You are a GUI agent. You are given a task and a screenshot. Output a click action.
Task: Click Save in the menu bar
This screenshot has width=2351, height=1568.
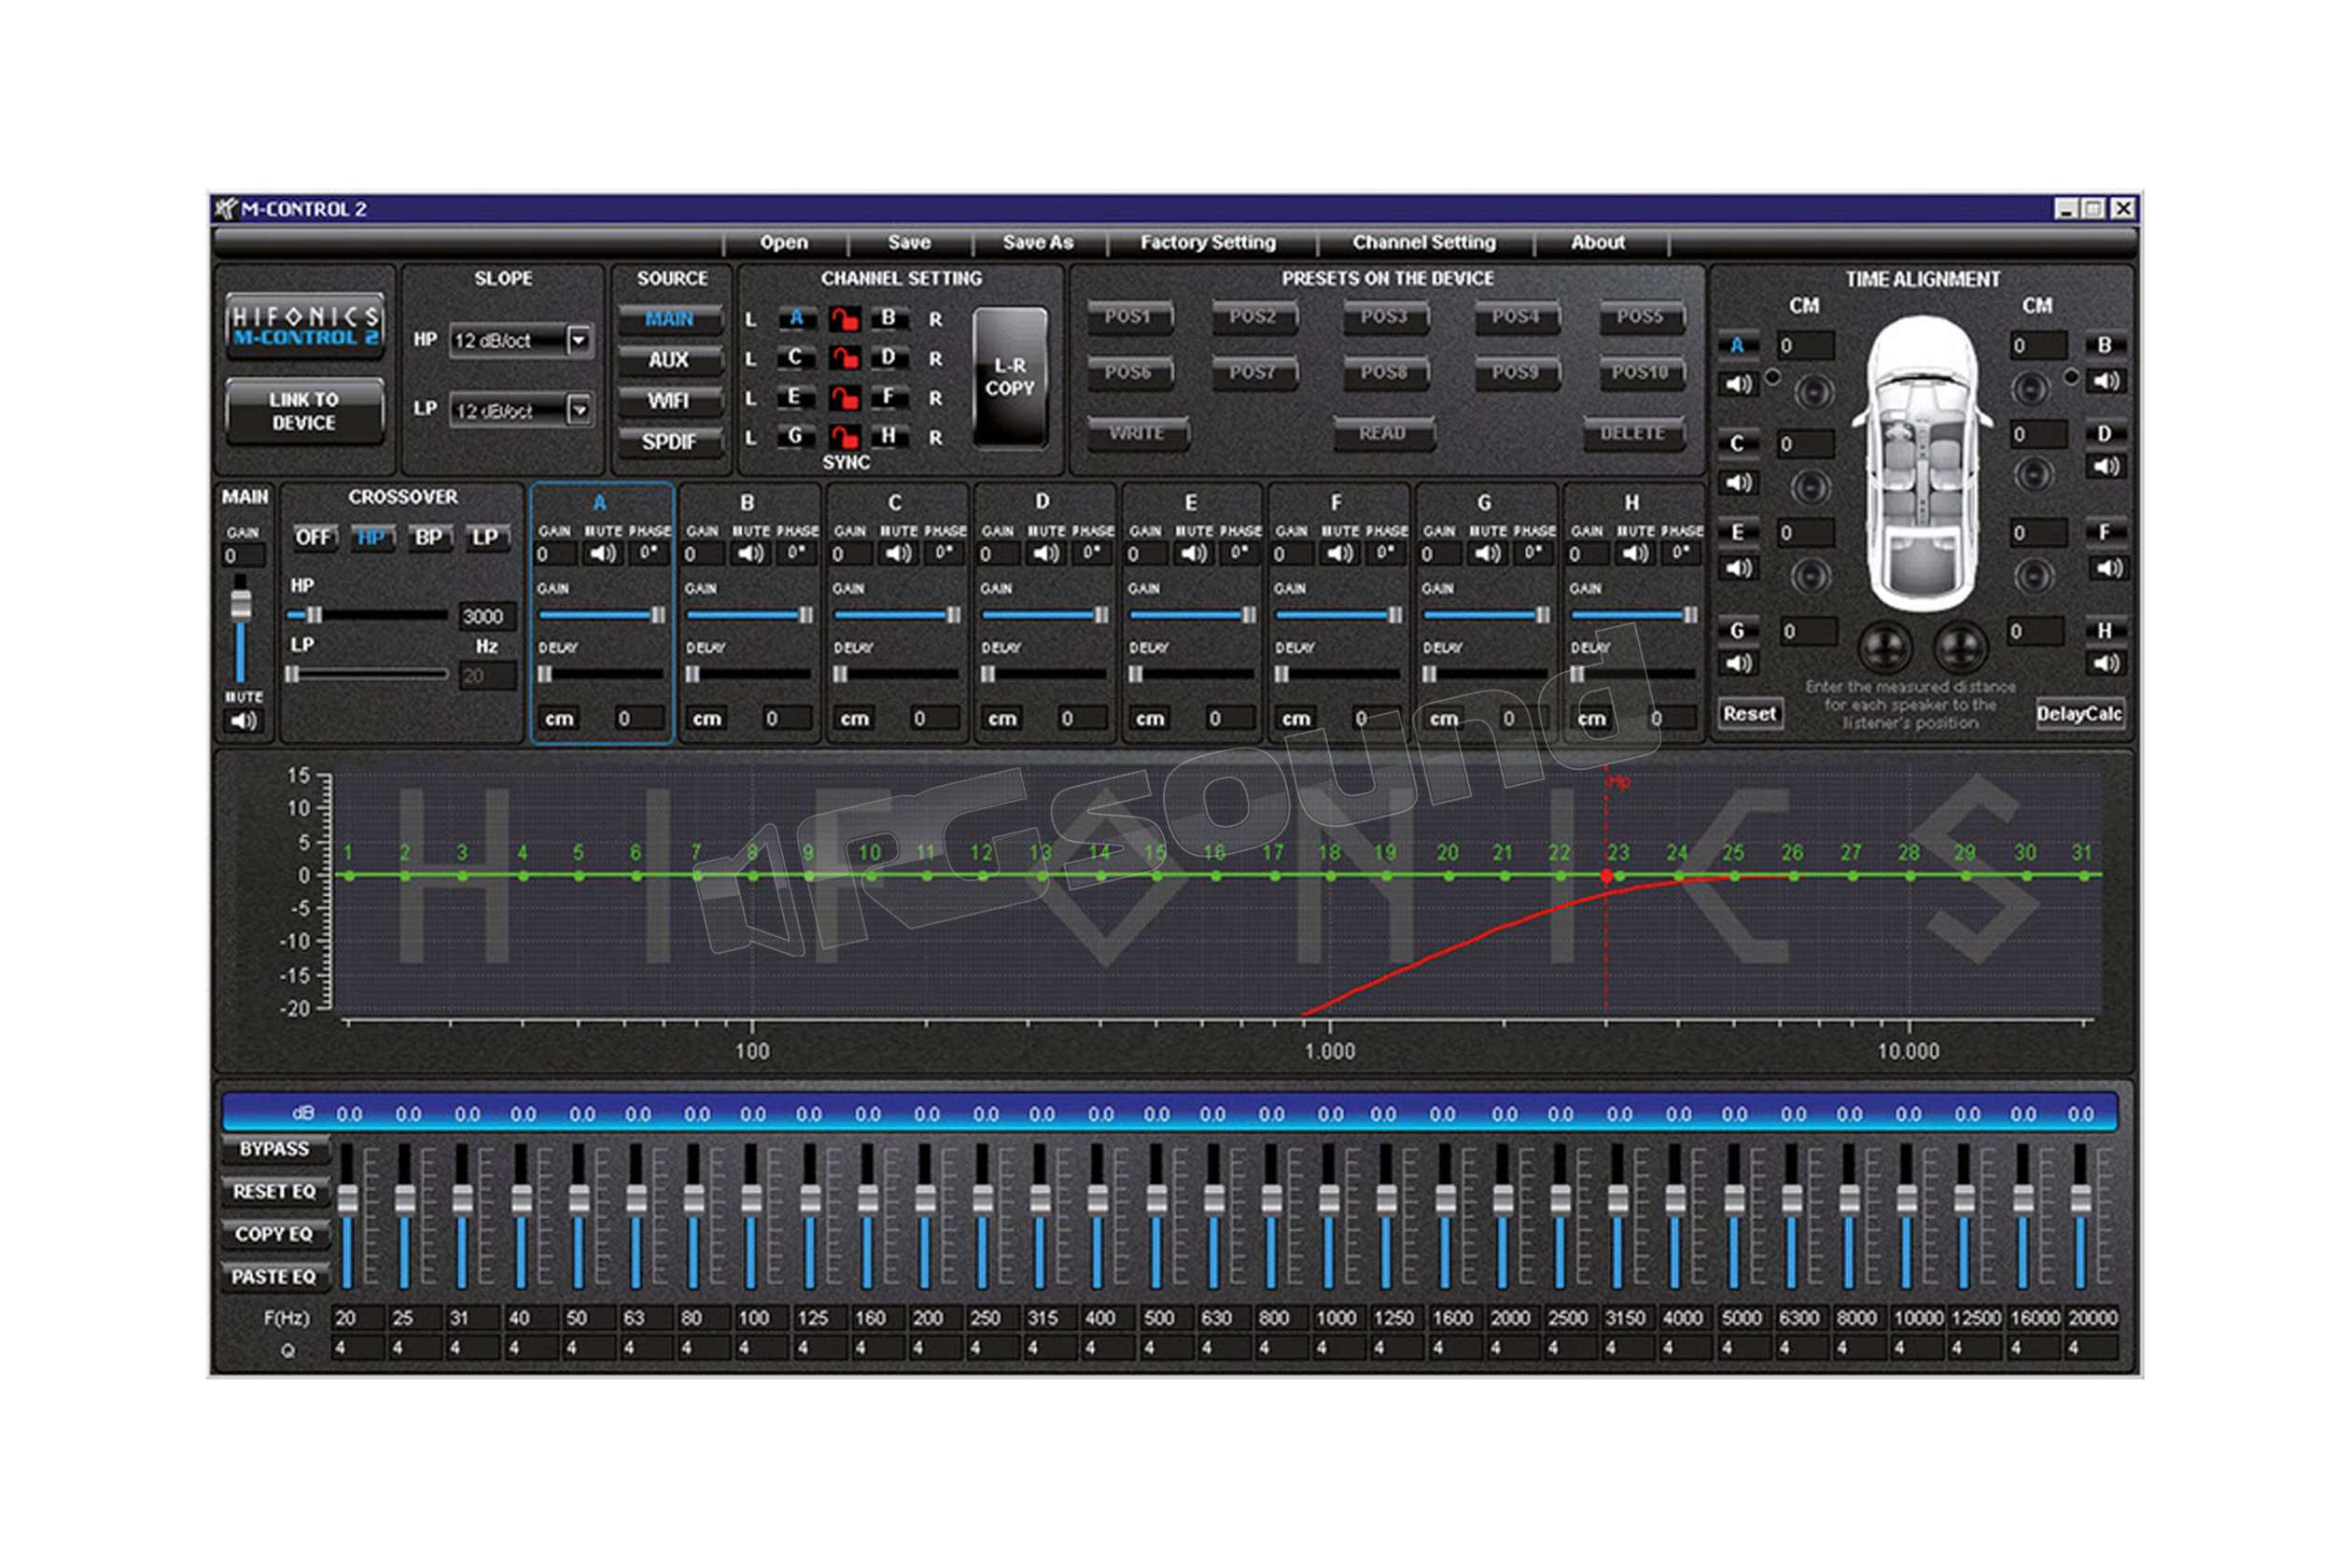909,242
